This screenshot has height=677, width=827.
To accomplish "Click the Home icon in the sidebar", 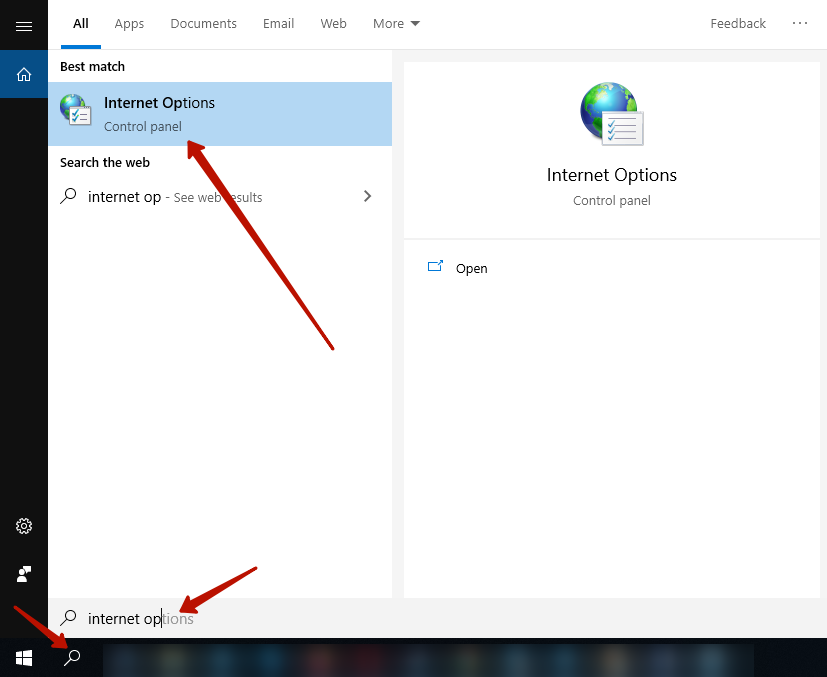I will (x=24, y=74).
